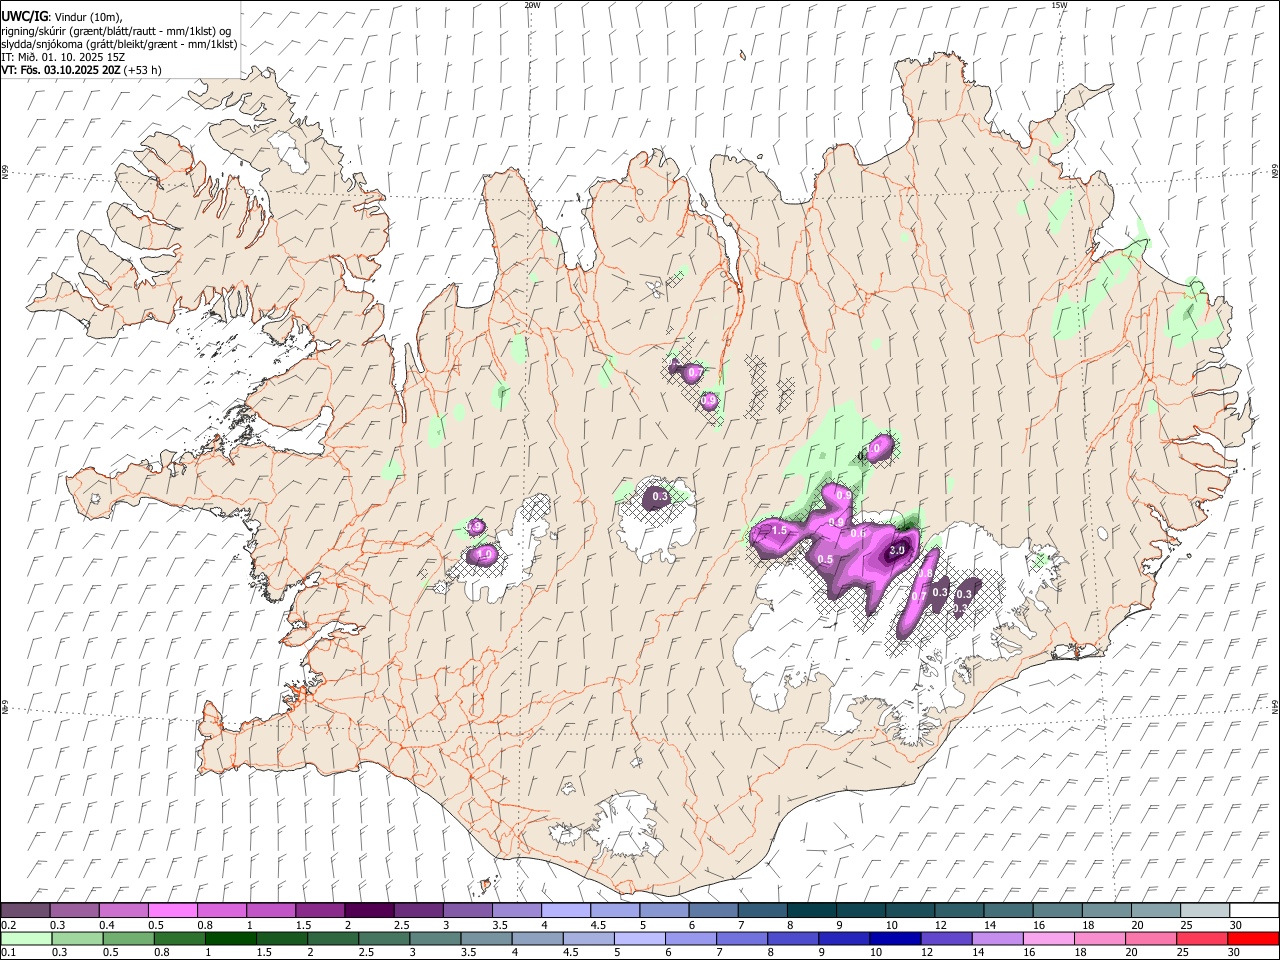Click the '0.5' precipitation value on the map

coord(825,559)
